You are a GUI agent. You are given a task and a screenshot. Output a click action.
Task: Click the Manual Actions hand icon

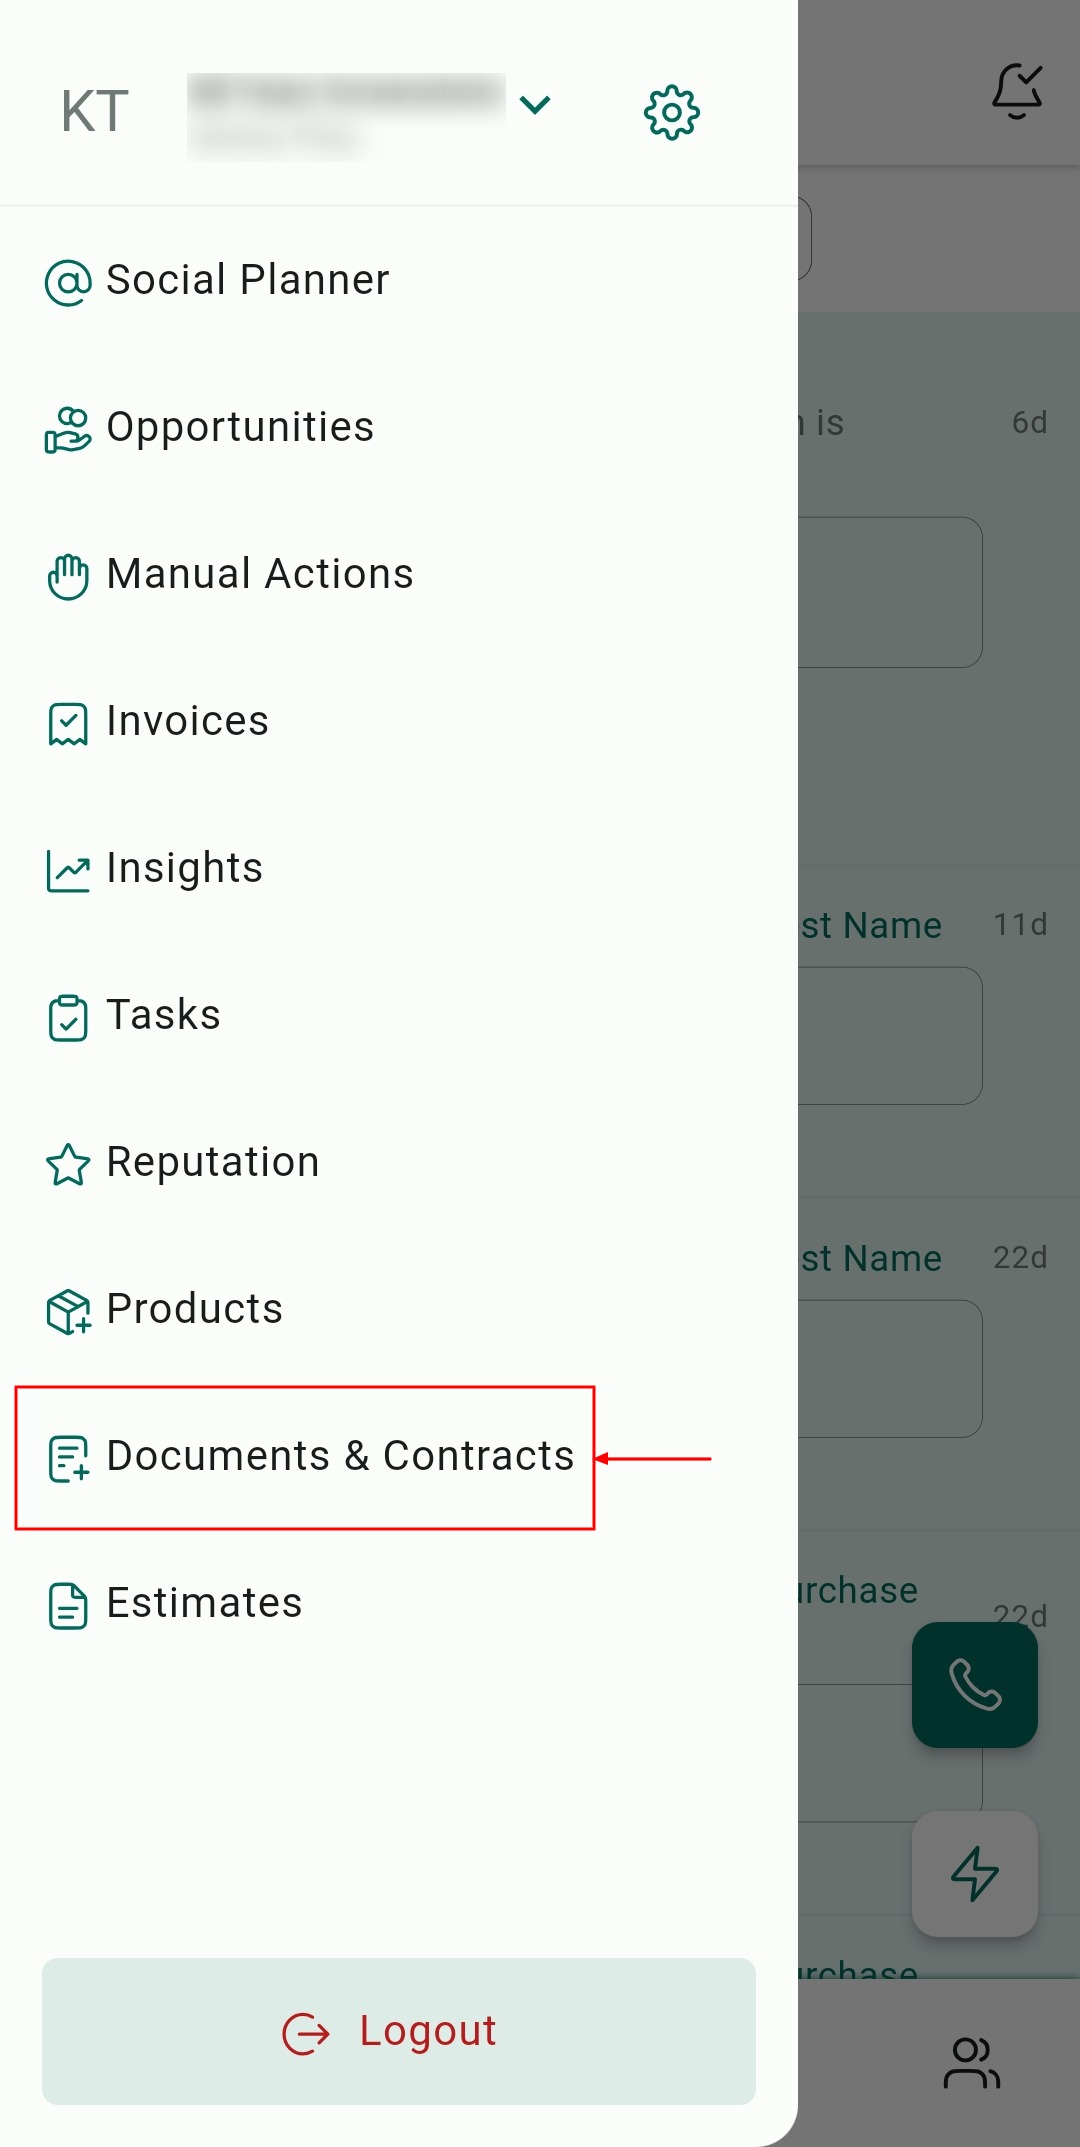(x=68, y=576)
